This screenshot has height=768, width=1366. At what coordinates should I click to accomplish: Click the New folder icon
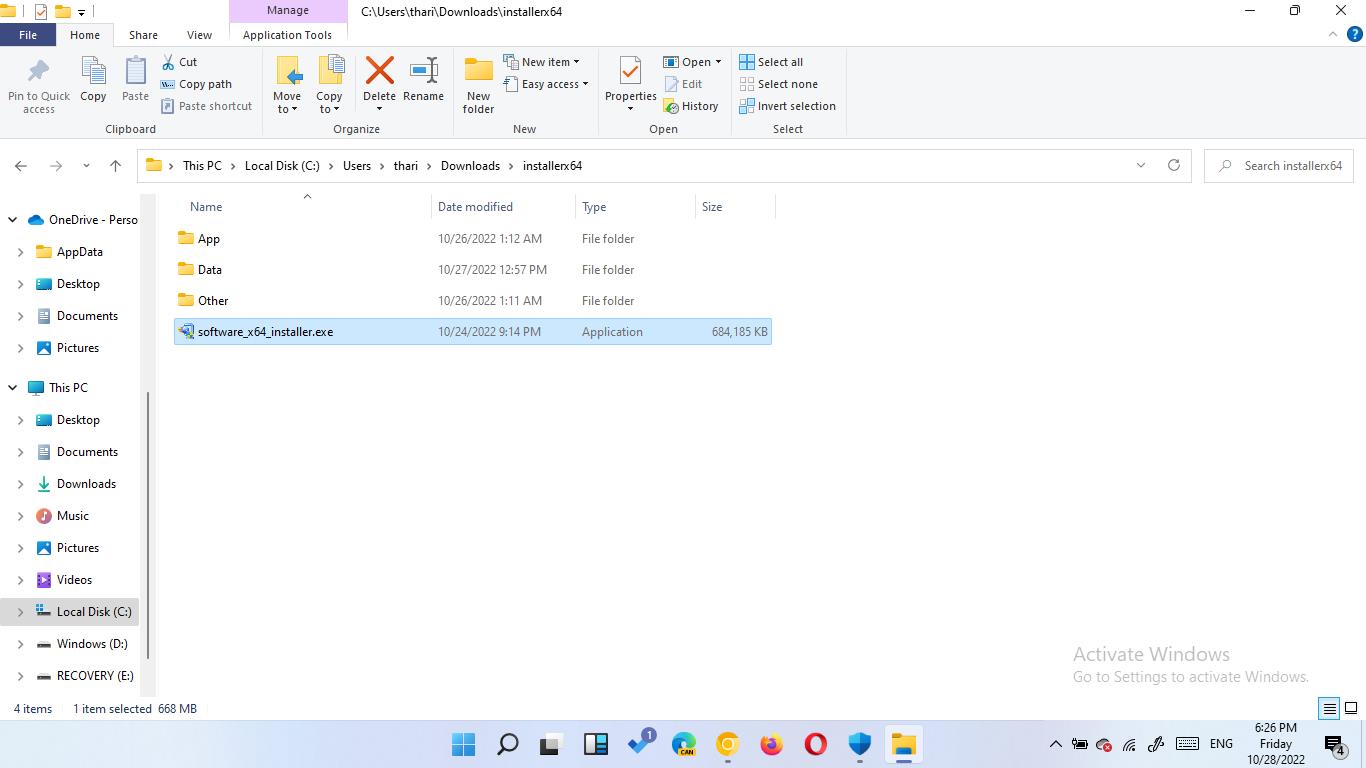point(478,72)
